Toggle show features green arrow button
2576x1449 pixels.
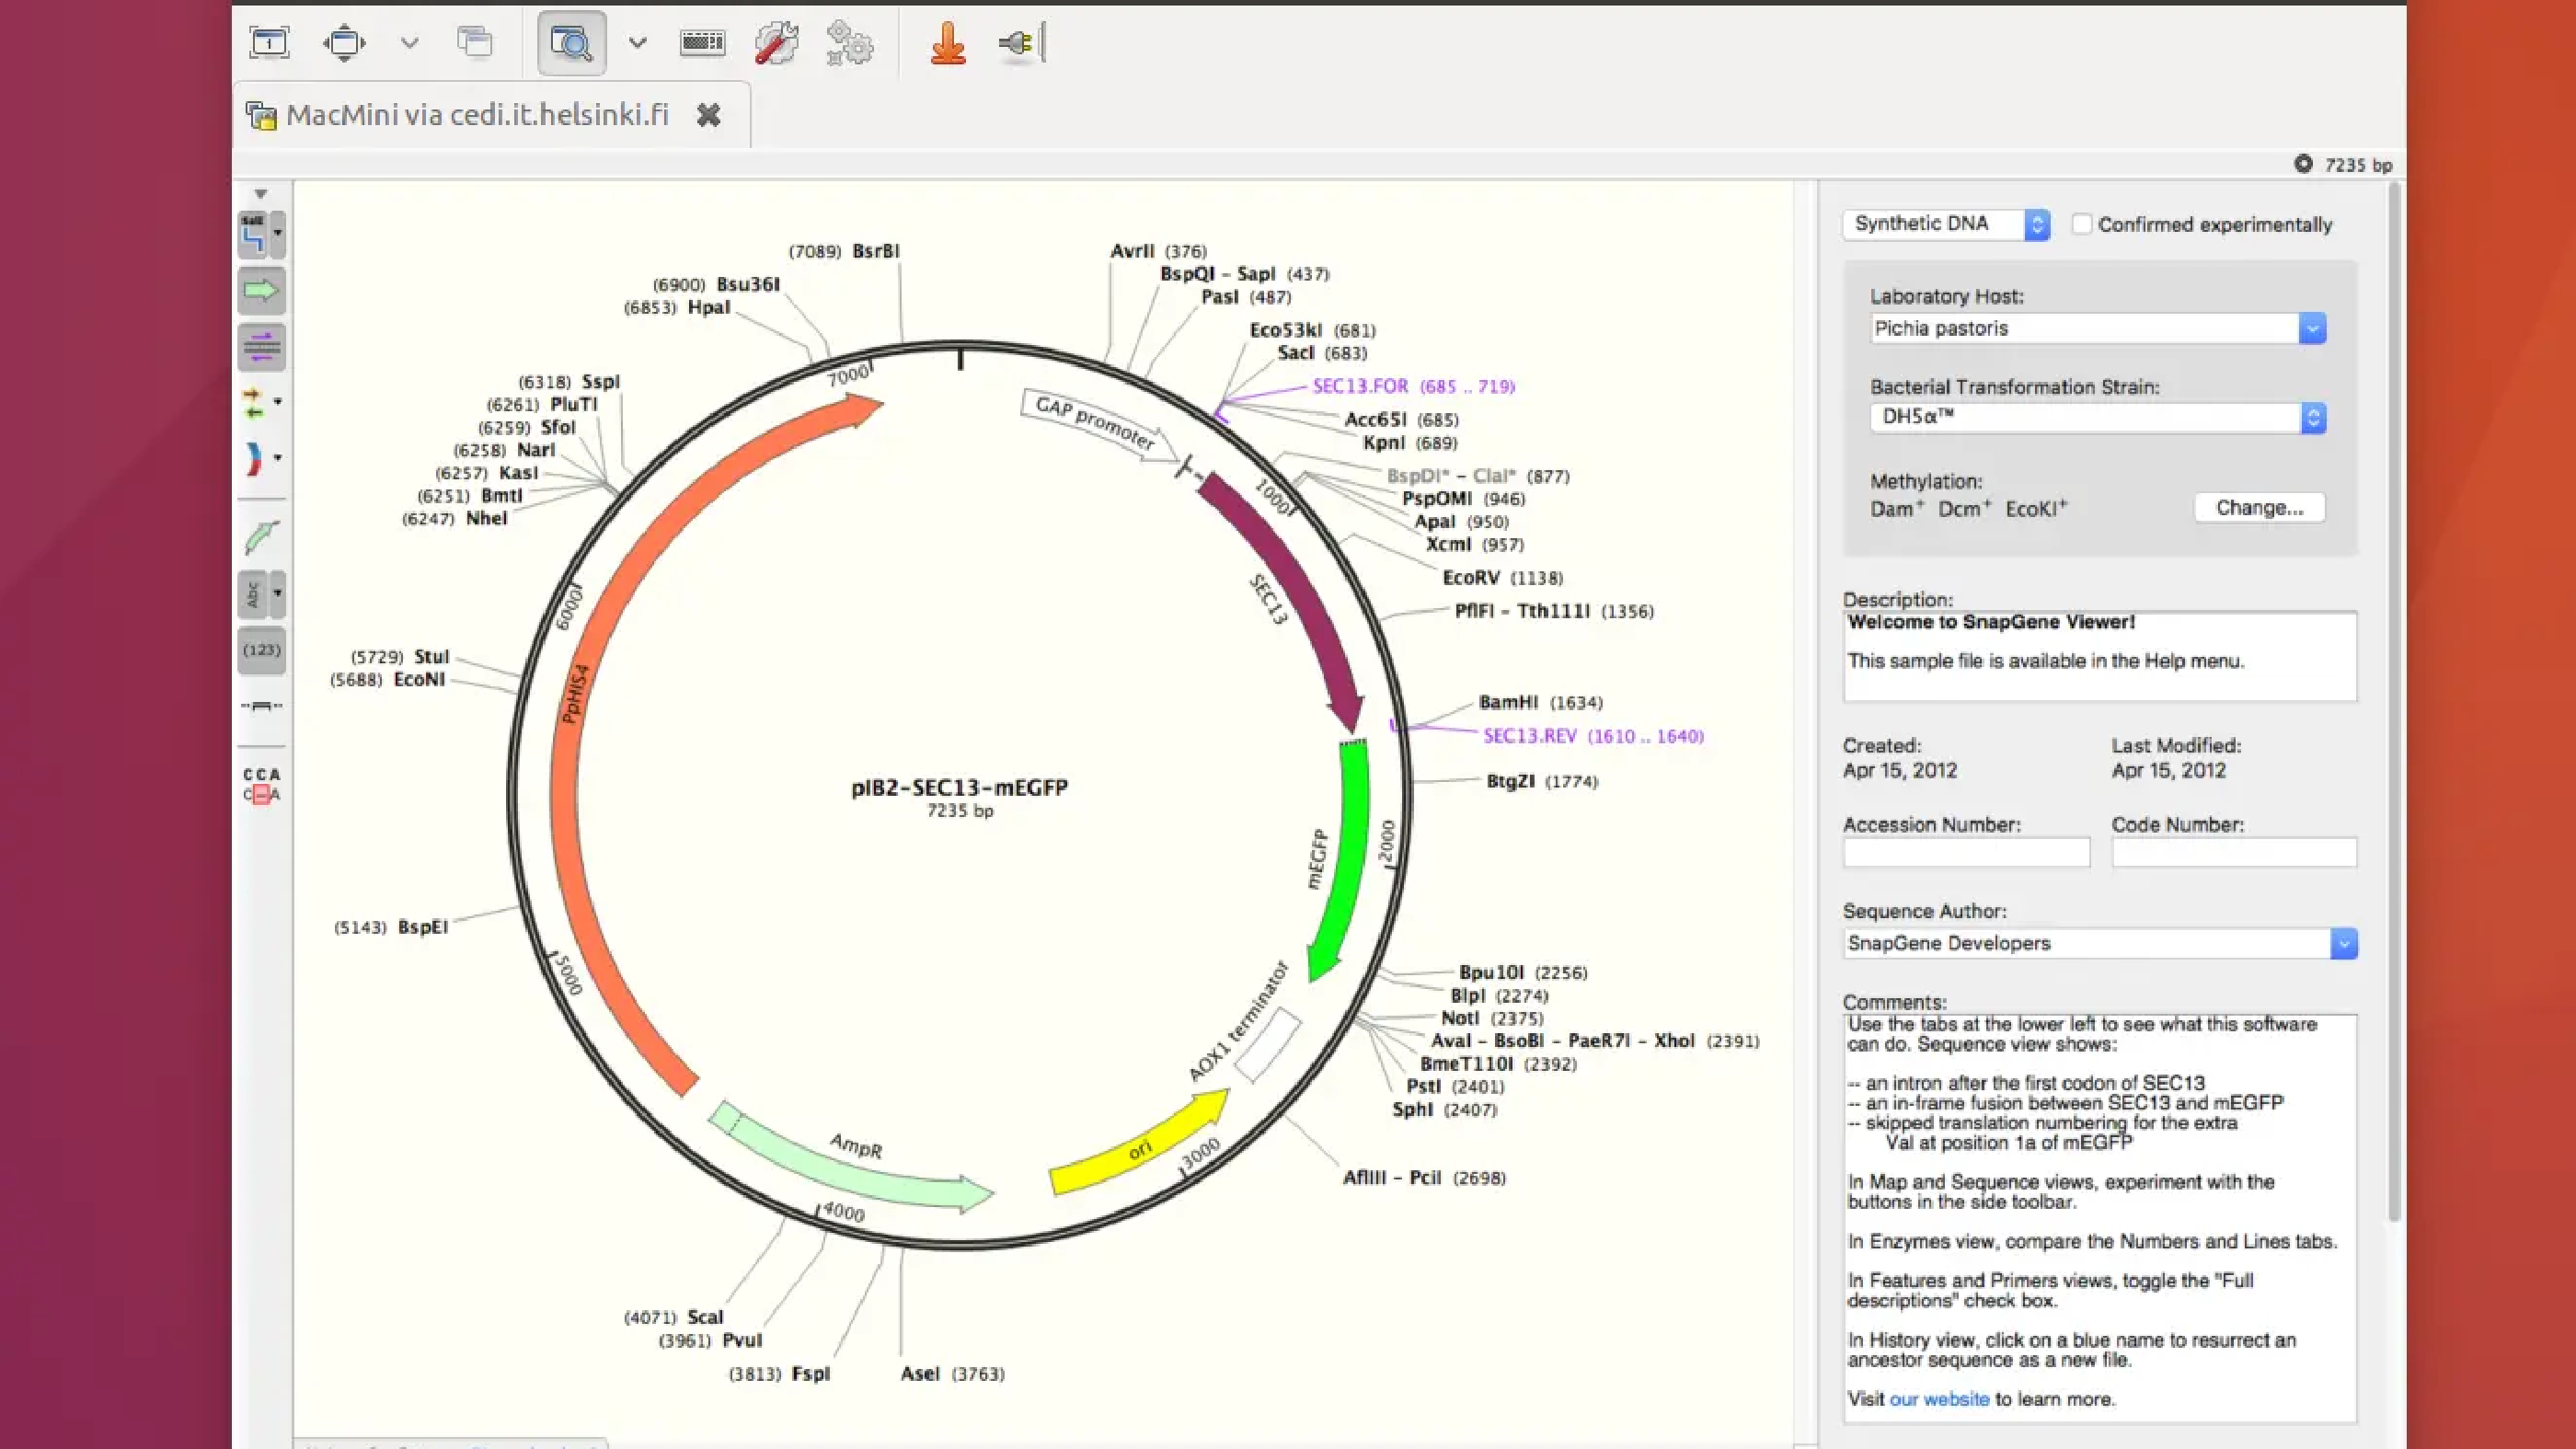pyautogui.click(x=262, y=290)
